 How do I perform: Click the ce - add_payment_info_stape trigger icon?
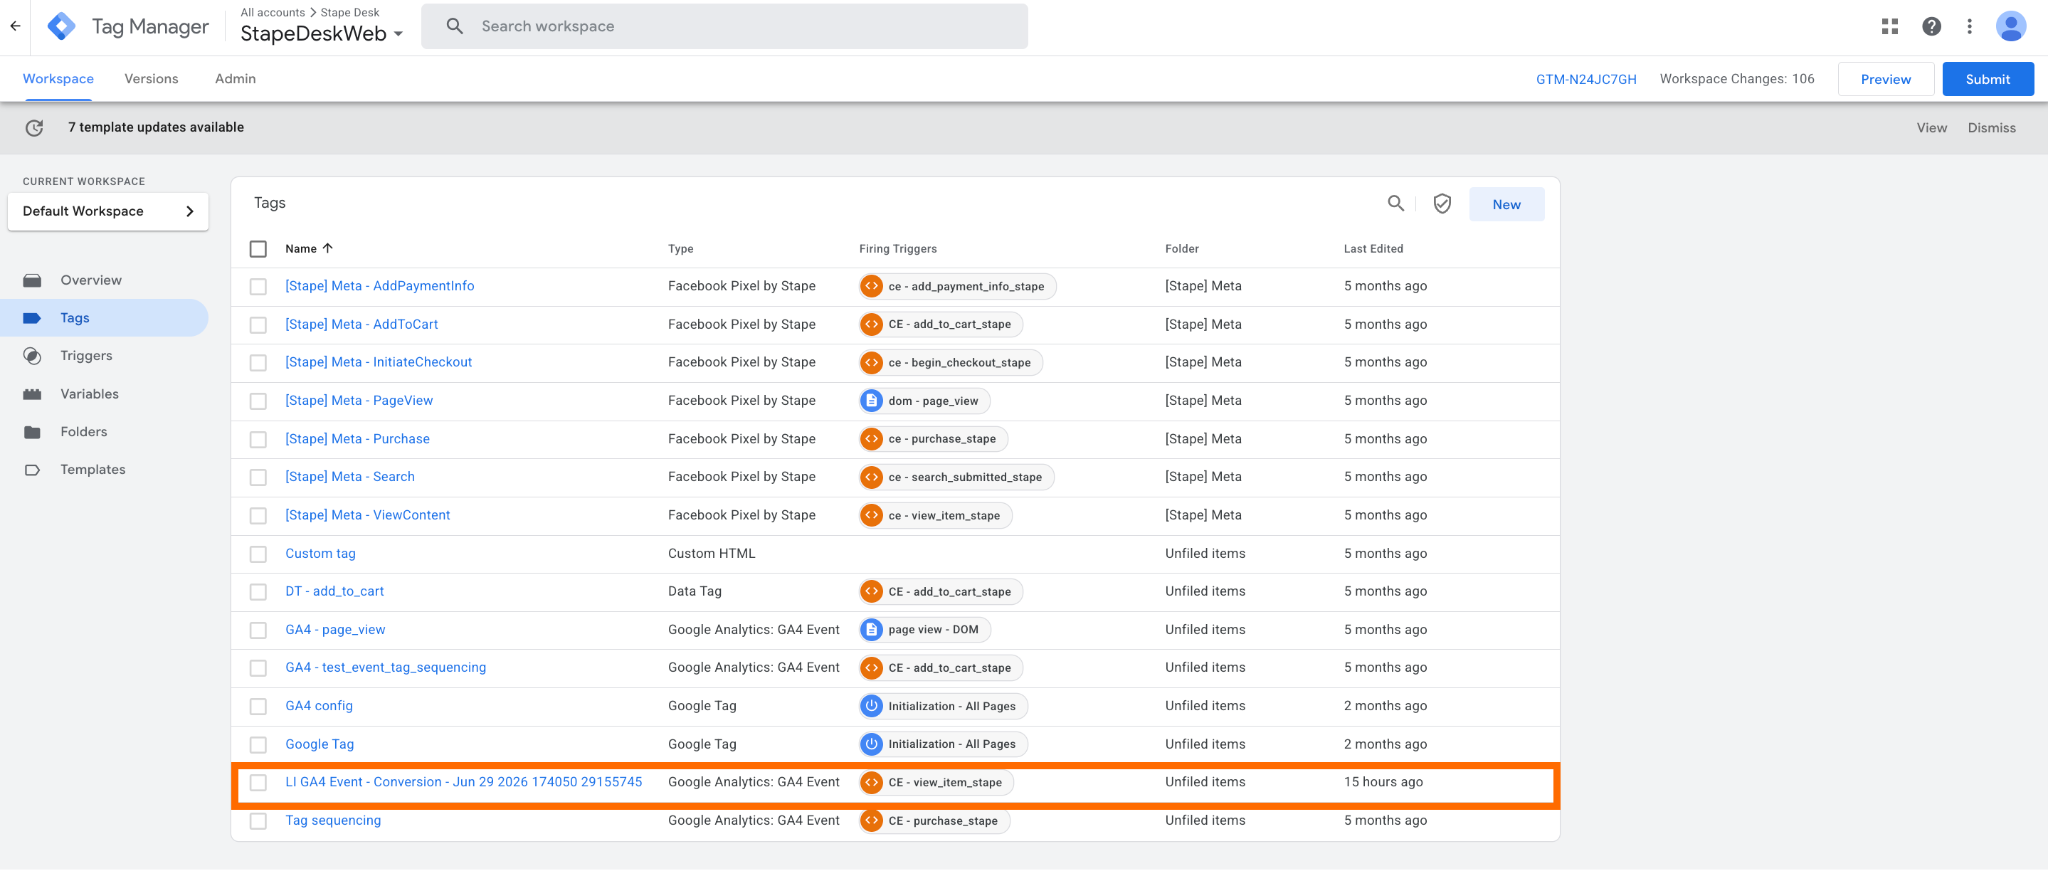[872, 286]
